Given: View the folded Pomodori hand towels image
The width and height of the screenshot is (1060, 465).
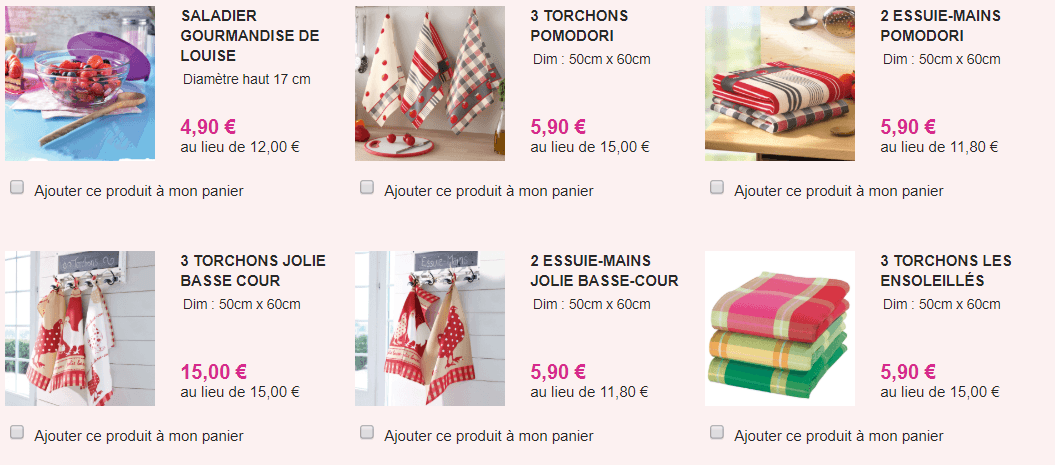Looking at the screenshot, I should 779,83.
